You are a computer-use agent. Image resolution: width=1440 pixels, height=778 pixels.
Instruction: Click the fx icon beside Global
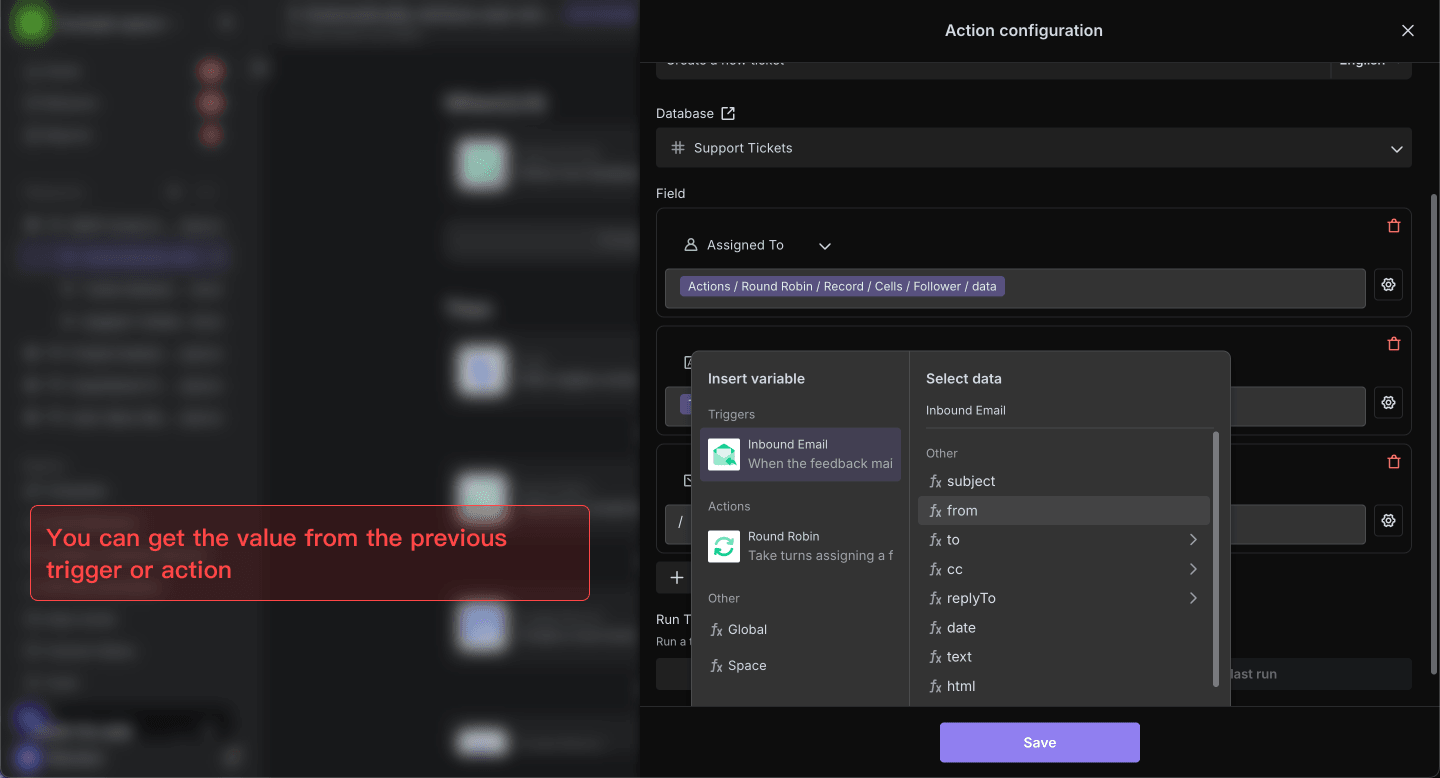[716, 630]
